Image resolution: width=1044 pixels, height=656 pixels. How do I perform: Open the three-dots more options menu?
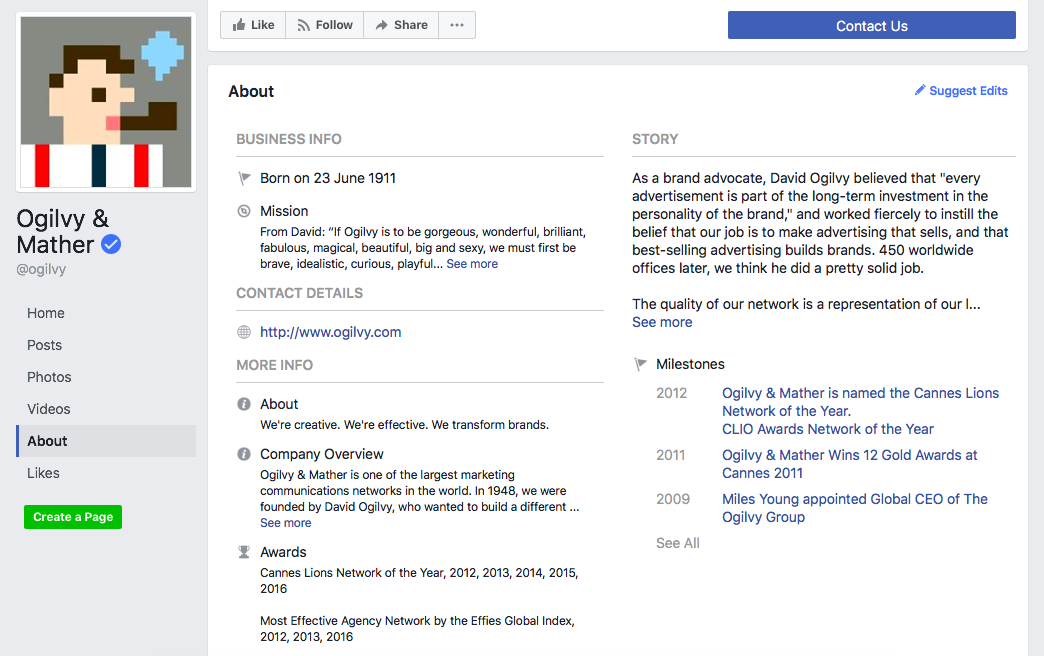coord(457,25)
